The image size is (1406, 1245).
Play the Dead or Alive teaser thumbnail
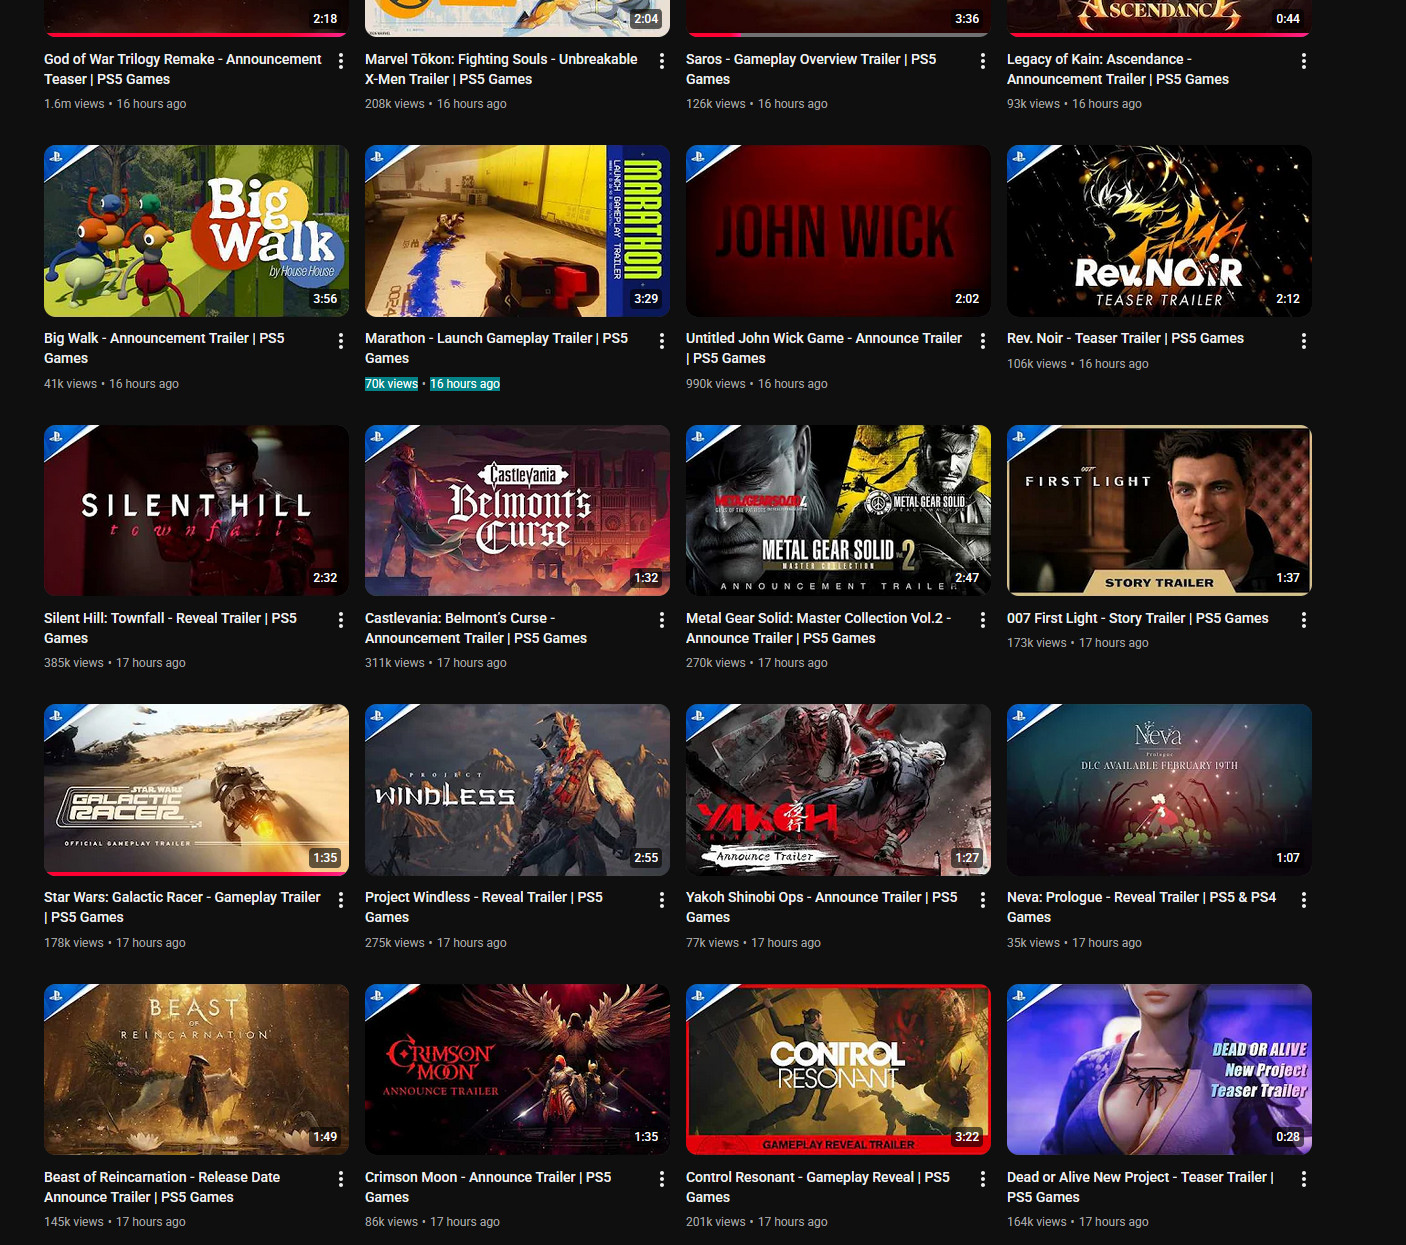[1159, 1069]
